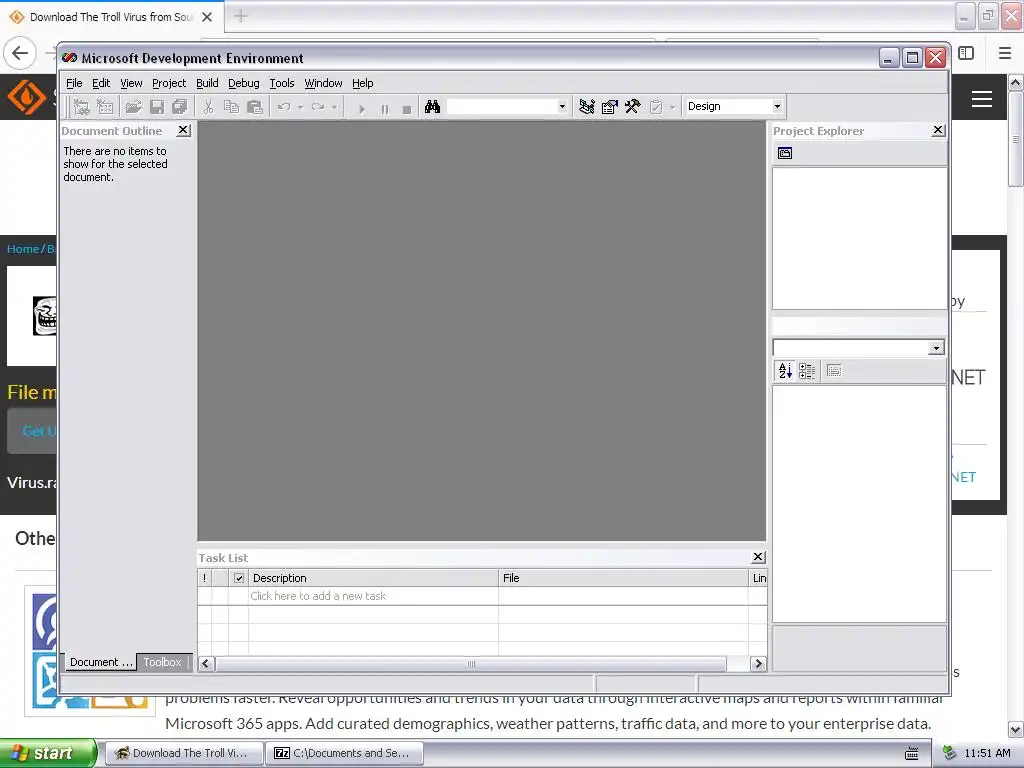Image resolution: width=1024 pixels, height=768 pixels.
Task: Open the Undo history dropdown arrow
Action: click(x=300, y=107)
